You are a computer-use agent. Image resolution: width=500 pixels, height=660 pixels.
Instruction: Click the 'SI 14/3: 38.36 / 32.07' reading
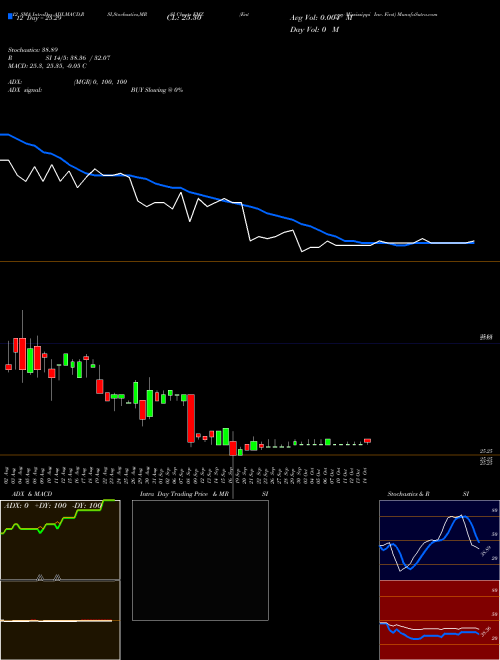coord(78,58)
